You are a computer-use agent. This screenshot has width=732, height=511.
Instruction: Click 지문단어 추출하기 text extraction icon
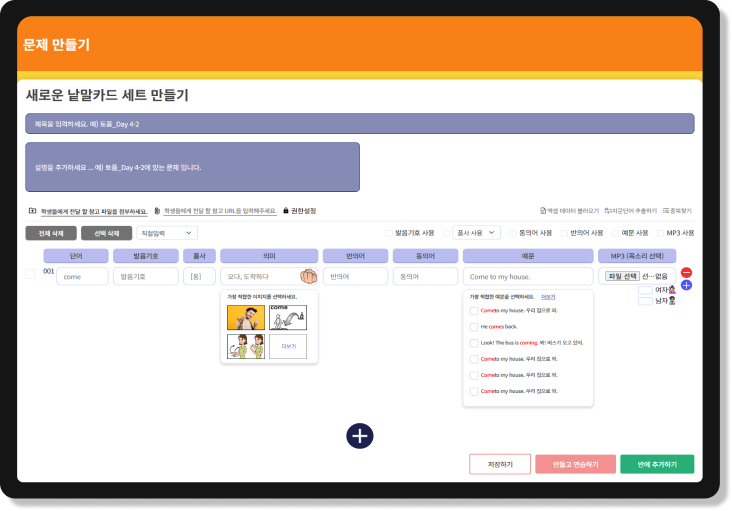(x=607, y=211)
